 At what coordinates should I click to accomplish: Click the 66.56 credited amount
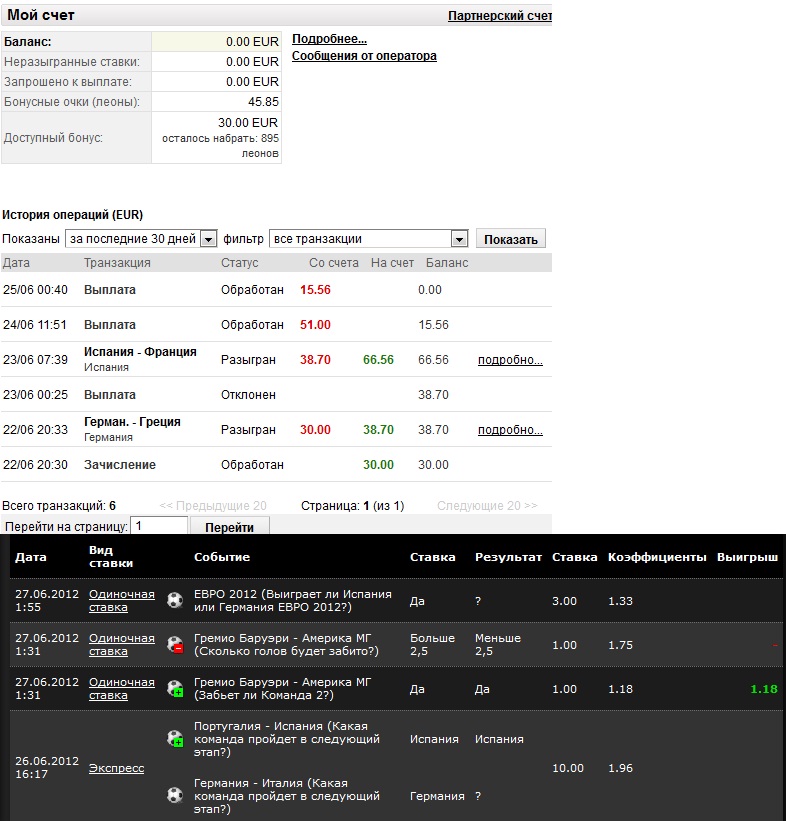pos(378,360)
